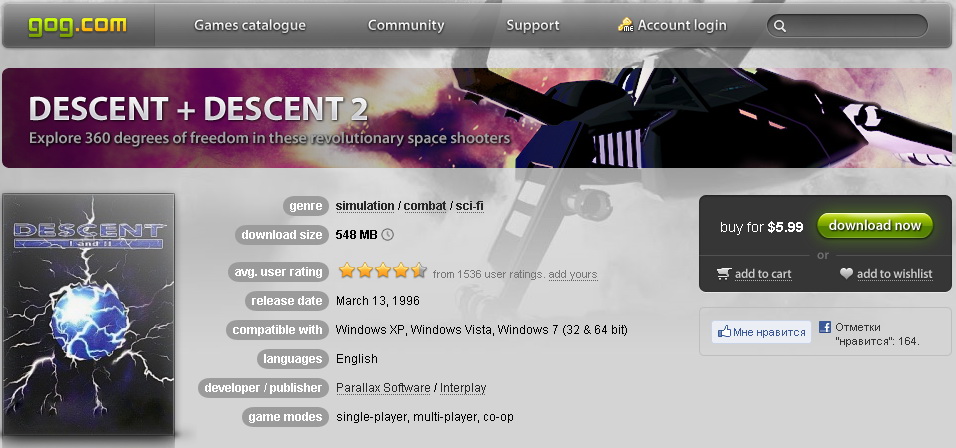This screenshot has width=956, height=448.
Task: Click the search magnifier icon
Action: (780, 26)
